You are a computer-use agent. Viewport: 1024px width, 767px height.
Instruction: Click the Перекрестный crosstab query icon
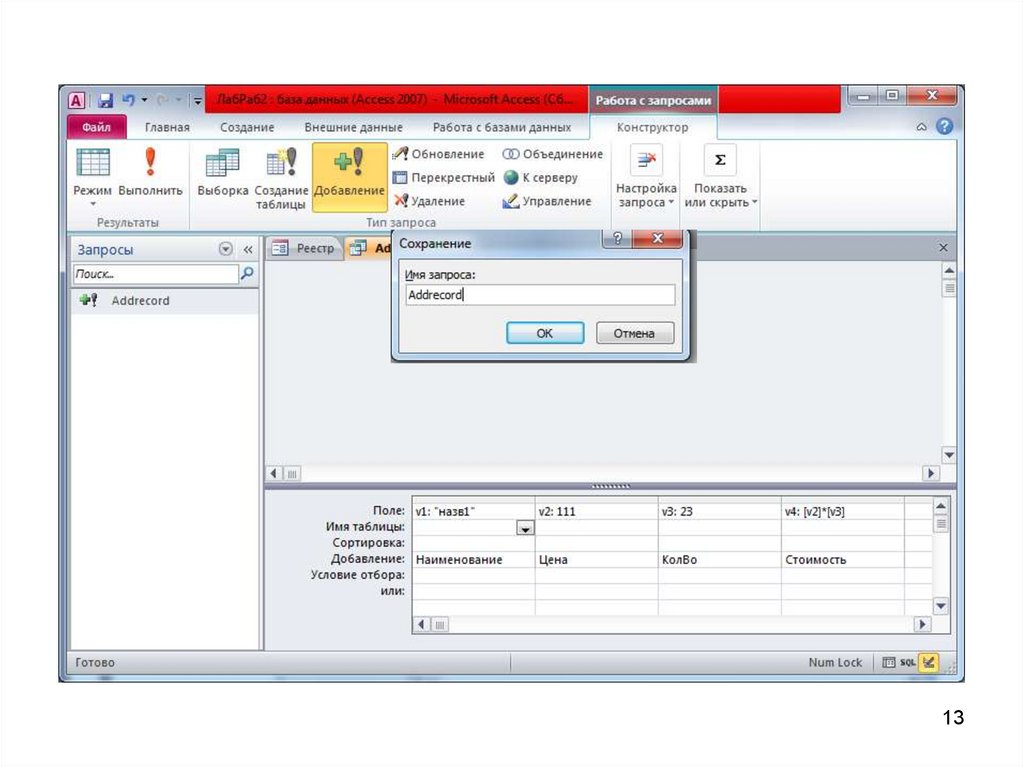point(400,178)
